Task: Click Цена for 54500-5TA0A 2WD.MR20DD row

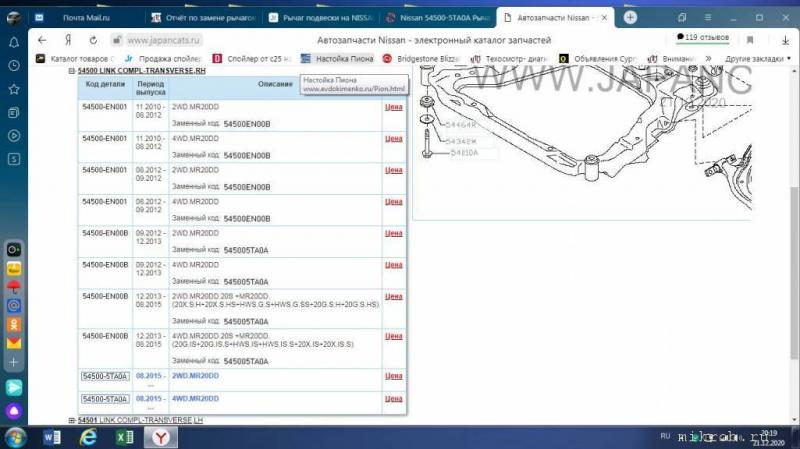Action: pos(393,376)
